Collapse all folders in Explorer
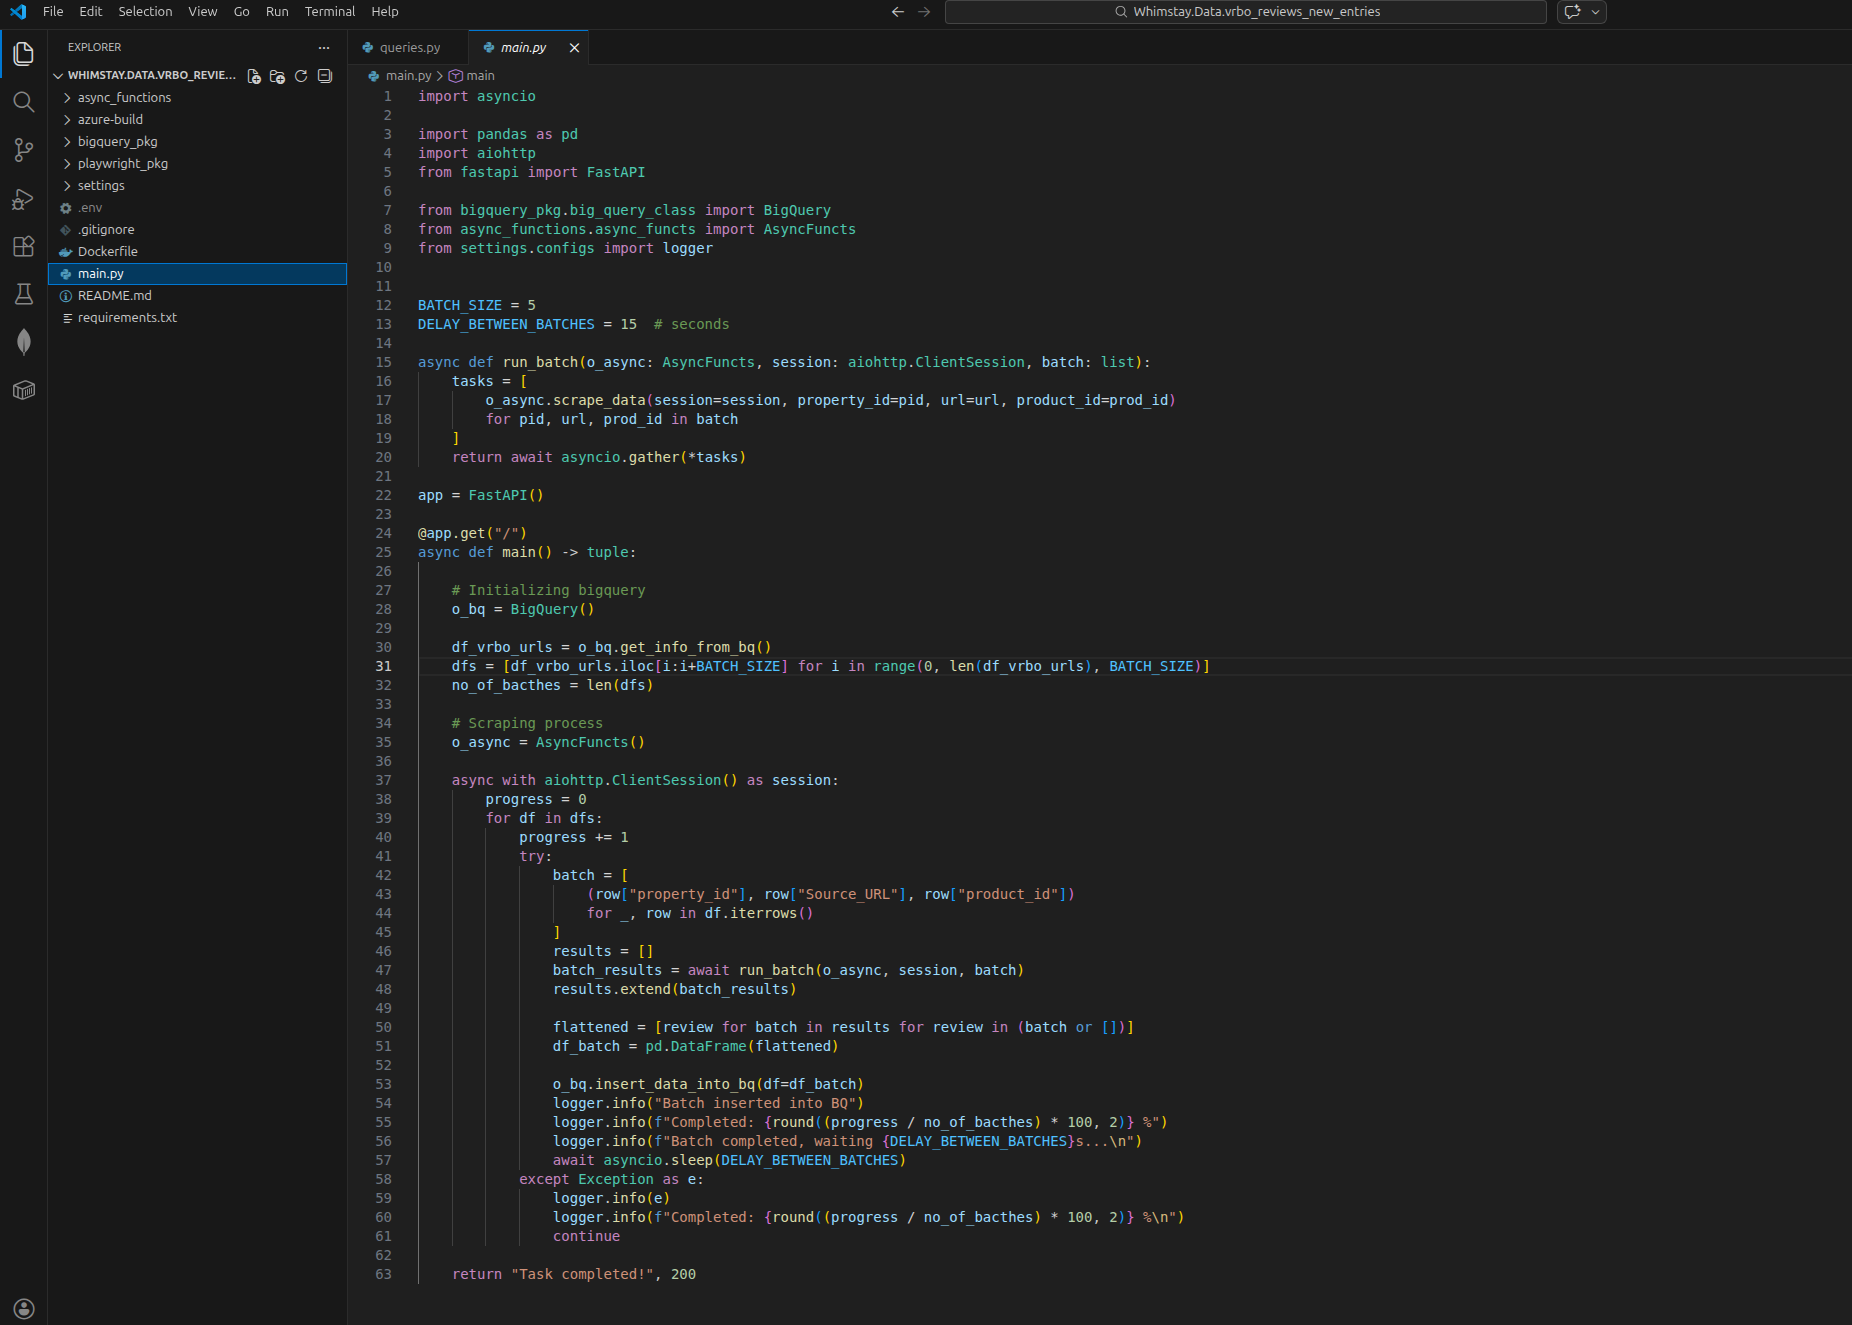The height and width of the screenshot is (1325, 1852). (325, 76)
